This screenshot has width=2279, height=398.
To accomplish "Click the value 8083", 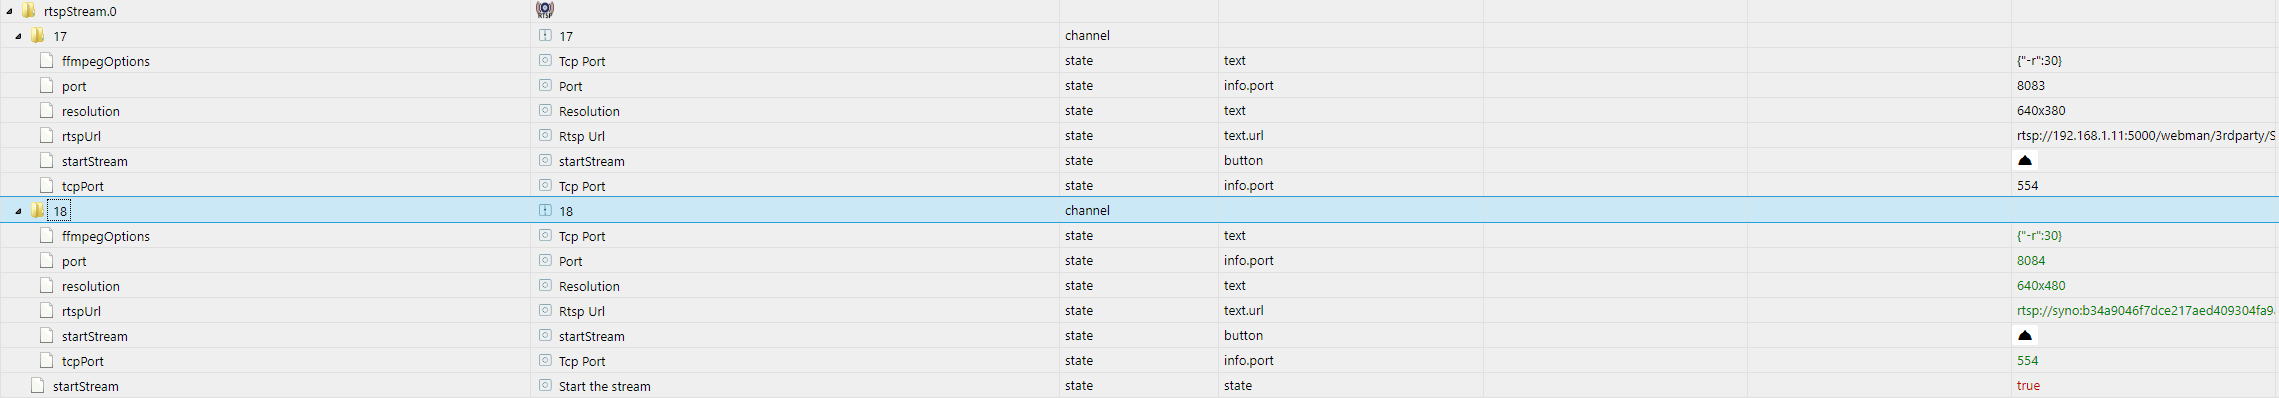I will click(x=2031, y=86).
